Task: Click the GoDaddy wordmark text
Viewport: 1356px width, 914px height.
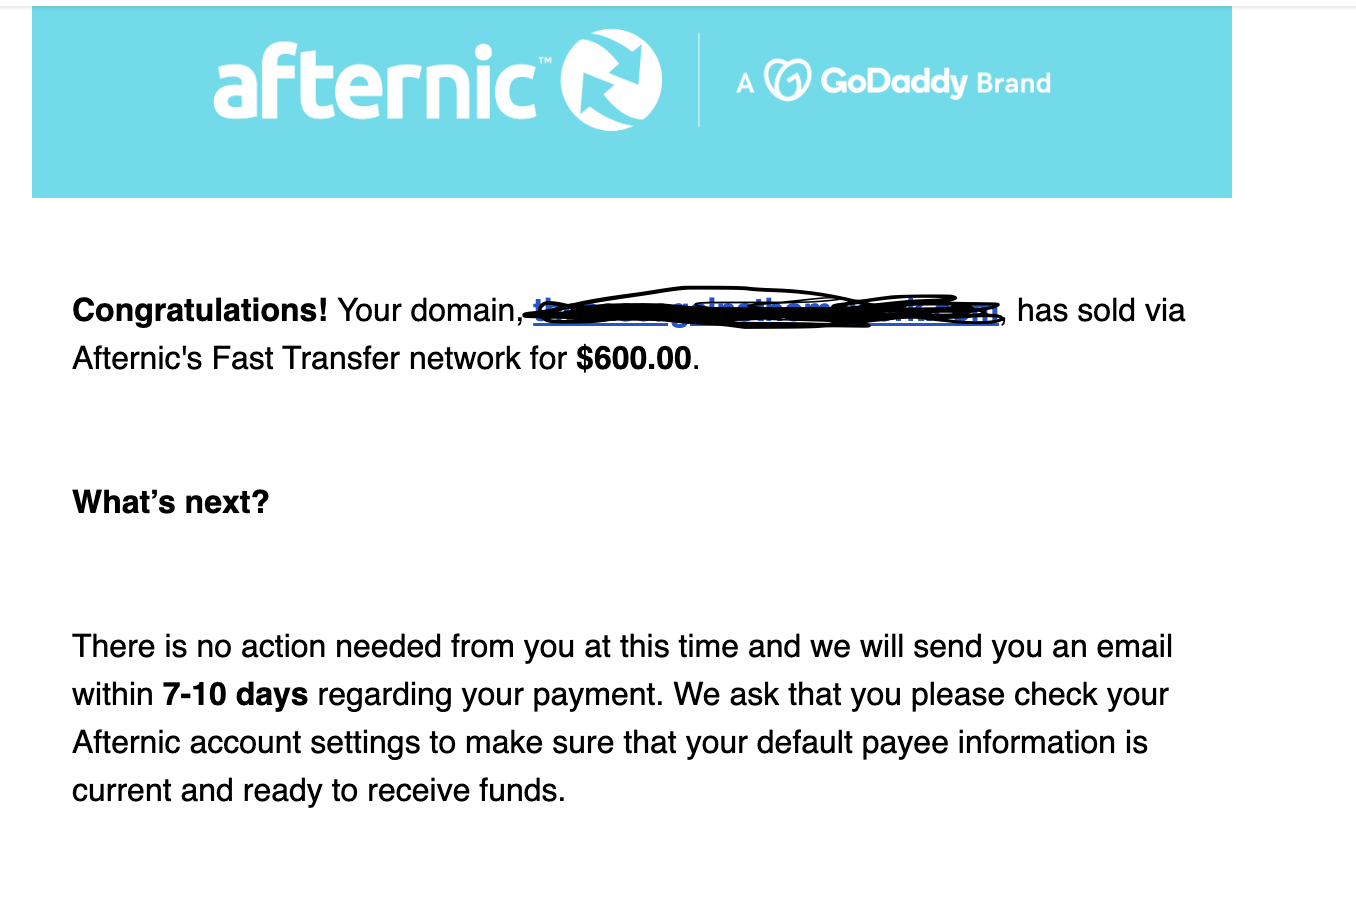Action: coord(894,81)
